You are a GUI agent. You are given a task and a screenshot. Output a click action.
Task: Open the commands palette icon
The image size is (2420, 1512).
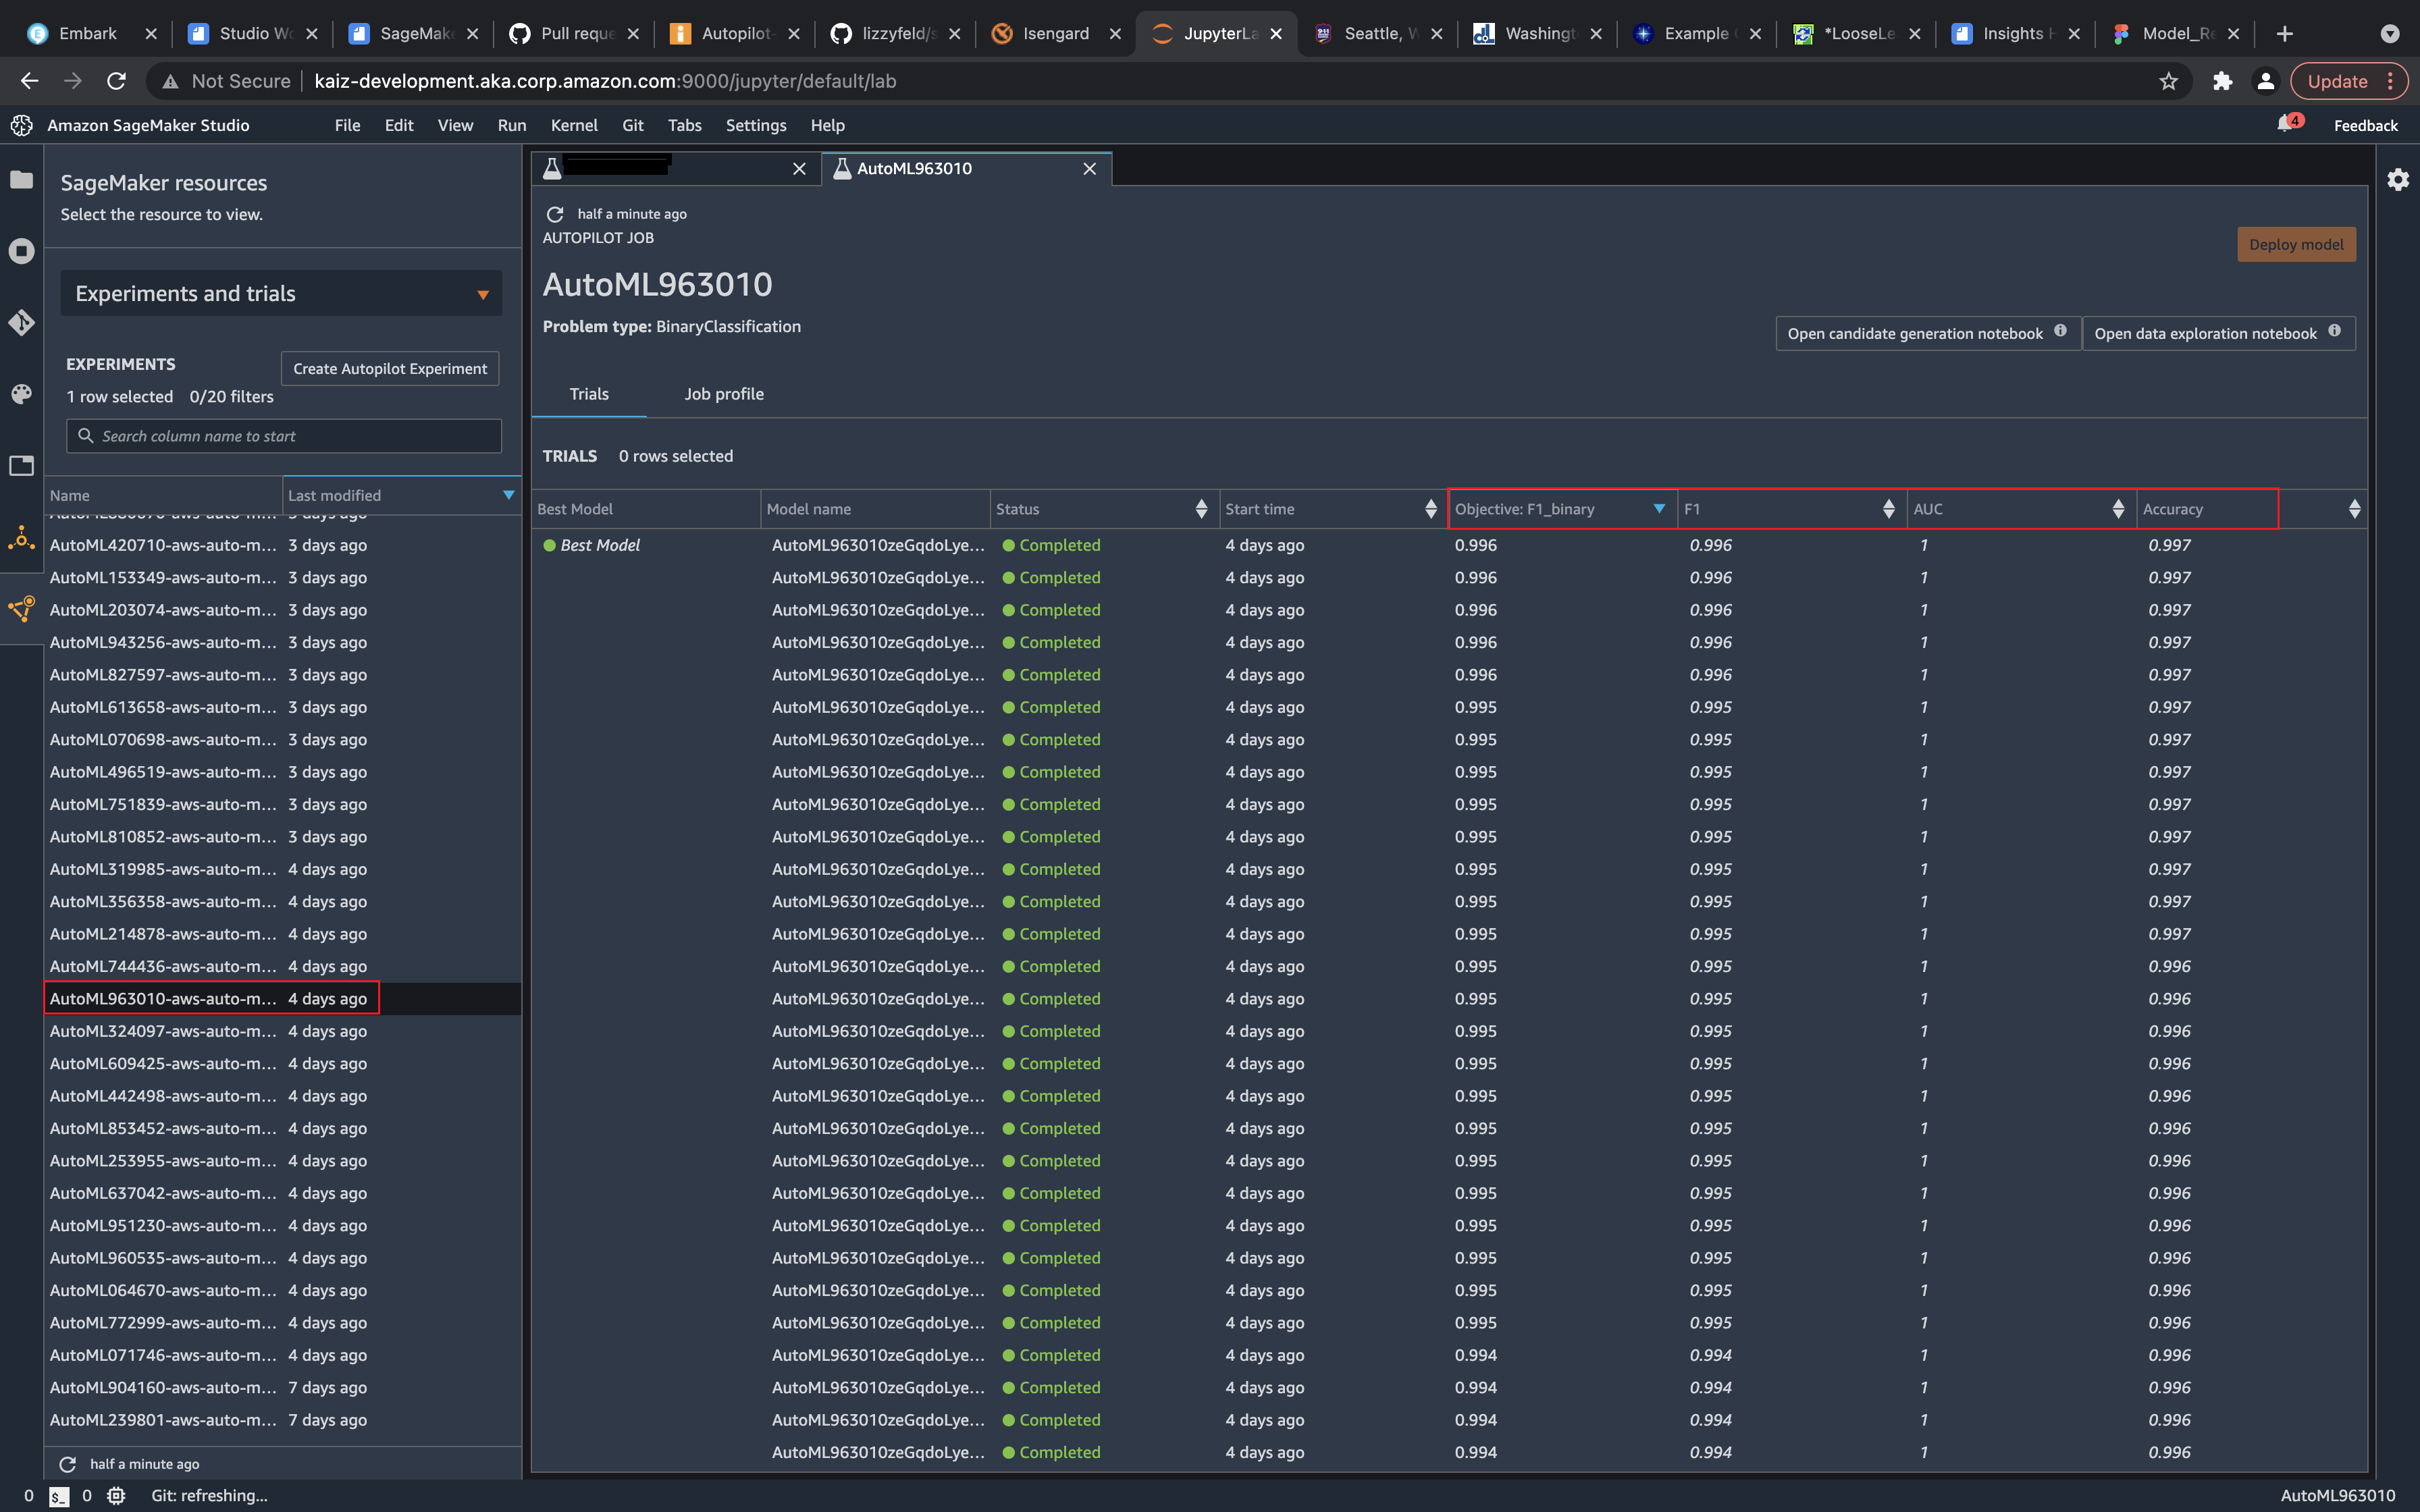(x=21, y=394)
